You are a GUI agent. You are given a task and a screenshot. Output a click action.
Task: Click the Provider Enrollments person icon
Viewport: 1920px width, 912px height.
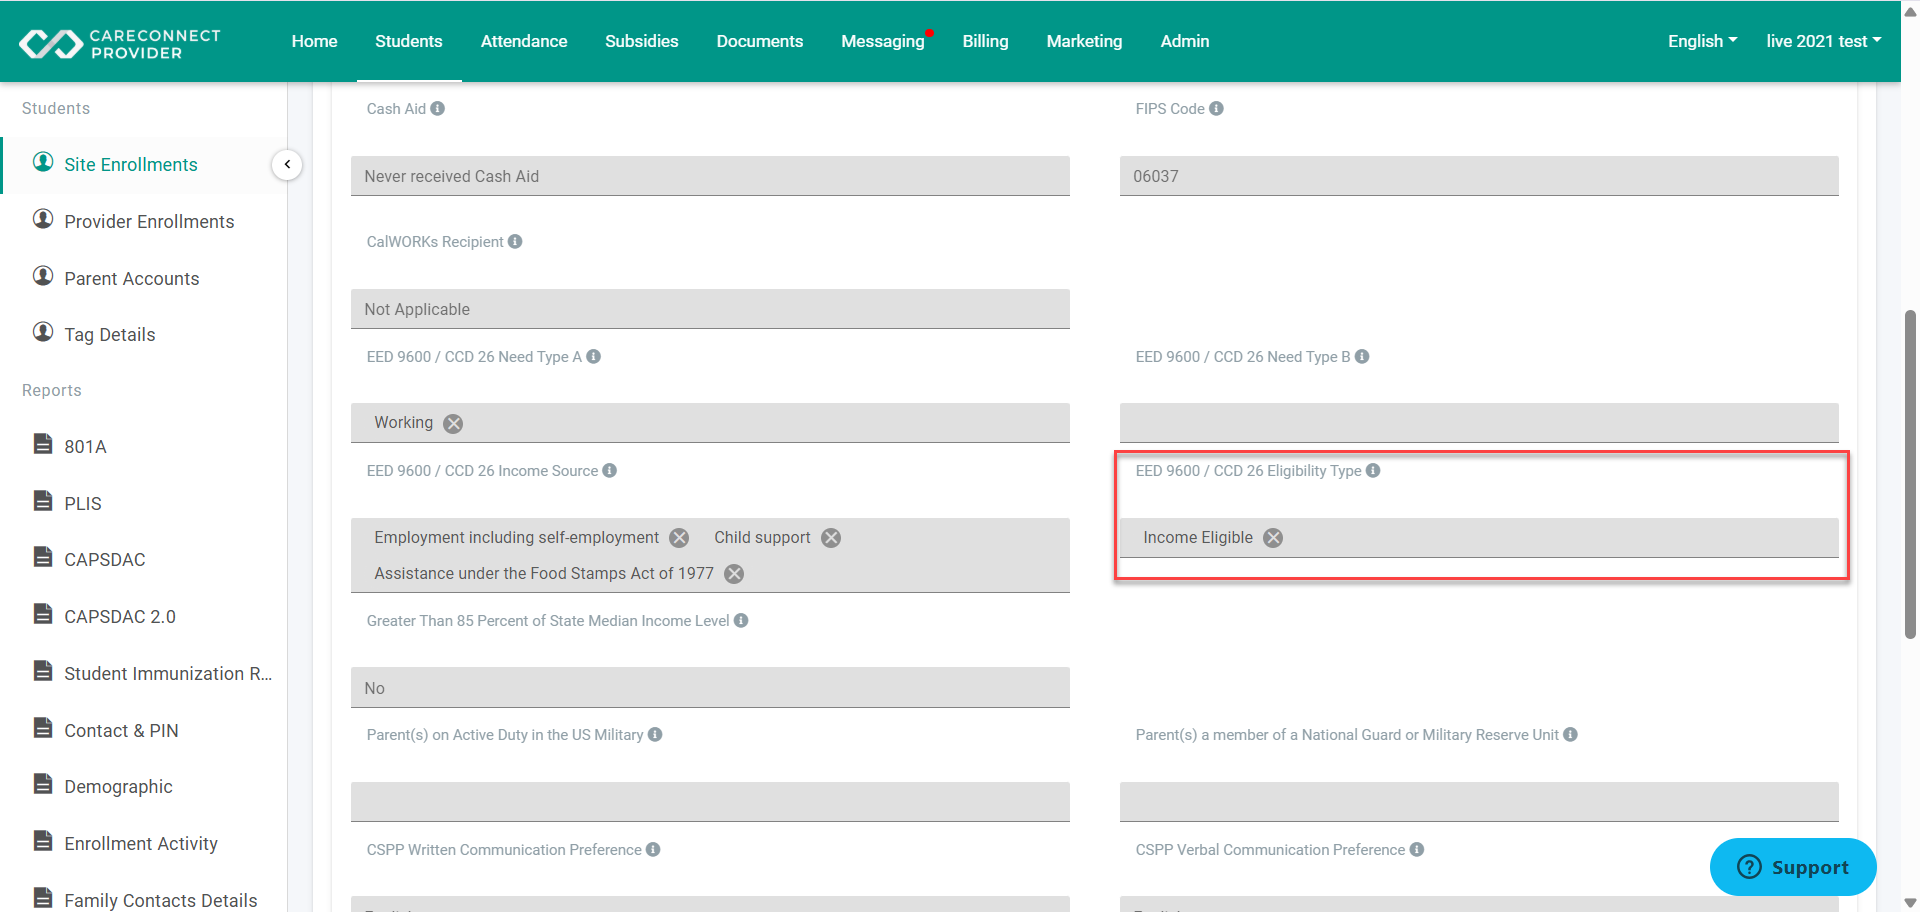(43, 219)
